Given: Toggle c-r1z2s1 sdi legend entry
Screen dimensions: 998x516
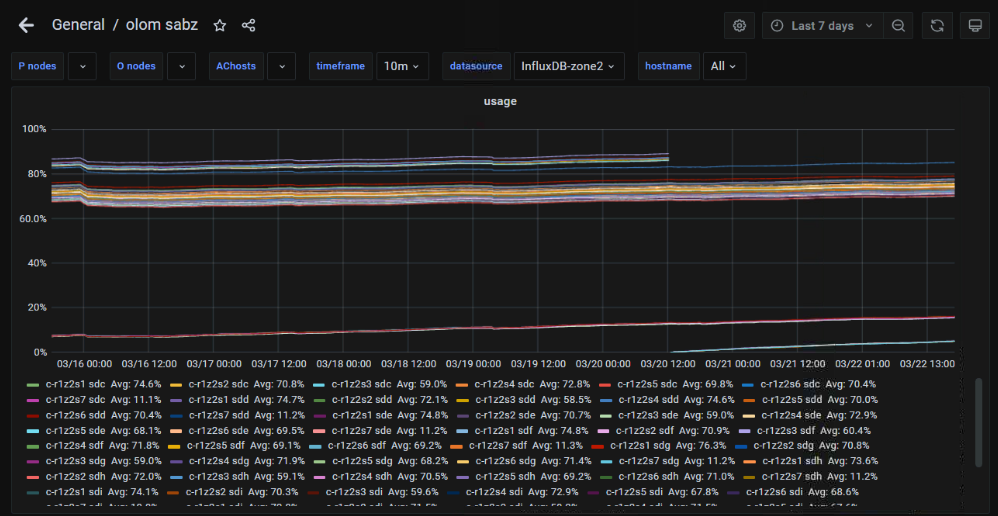Looking at the screenshot, I should coord(76,492).
